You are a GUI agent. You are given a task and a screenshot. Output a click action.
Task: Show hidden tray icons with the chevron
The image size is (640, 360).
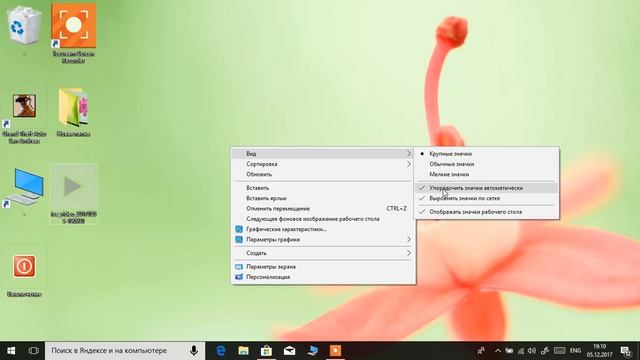pos(498,351)
